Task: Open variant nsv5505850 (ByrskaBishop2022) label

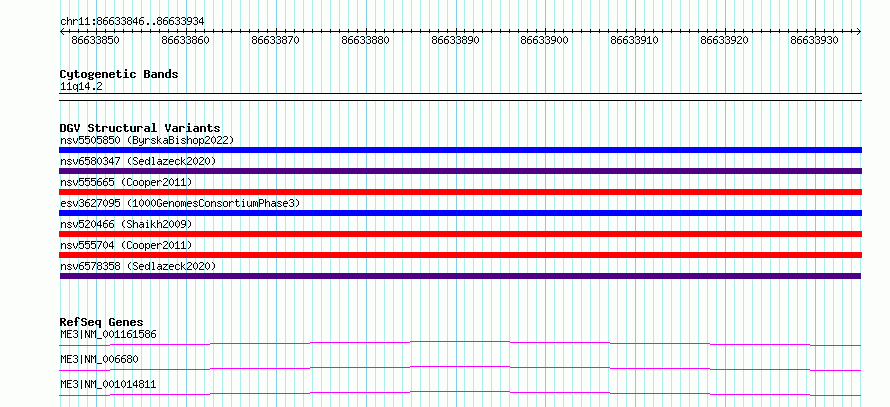Action: click(146, 140)
